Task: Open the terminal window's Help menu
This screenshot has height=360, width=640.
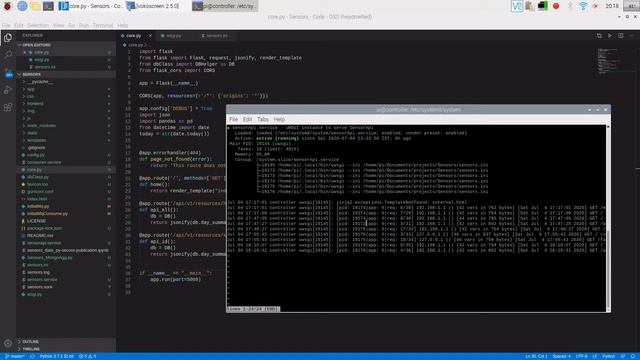Action: [279, 120]
